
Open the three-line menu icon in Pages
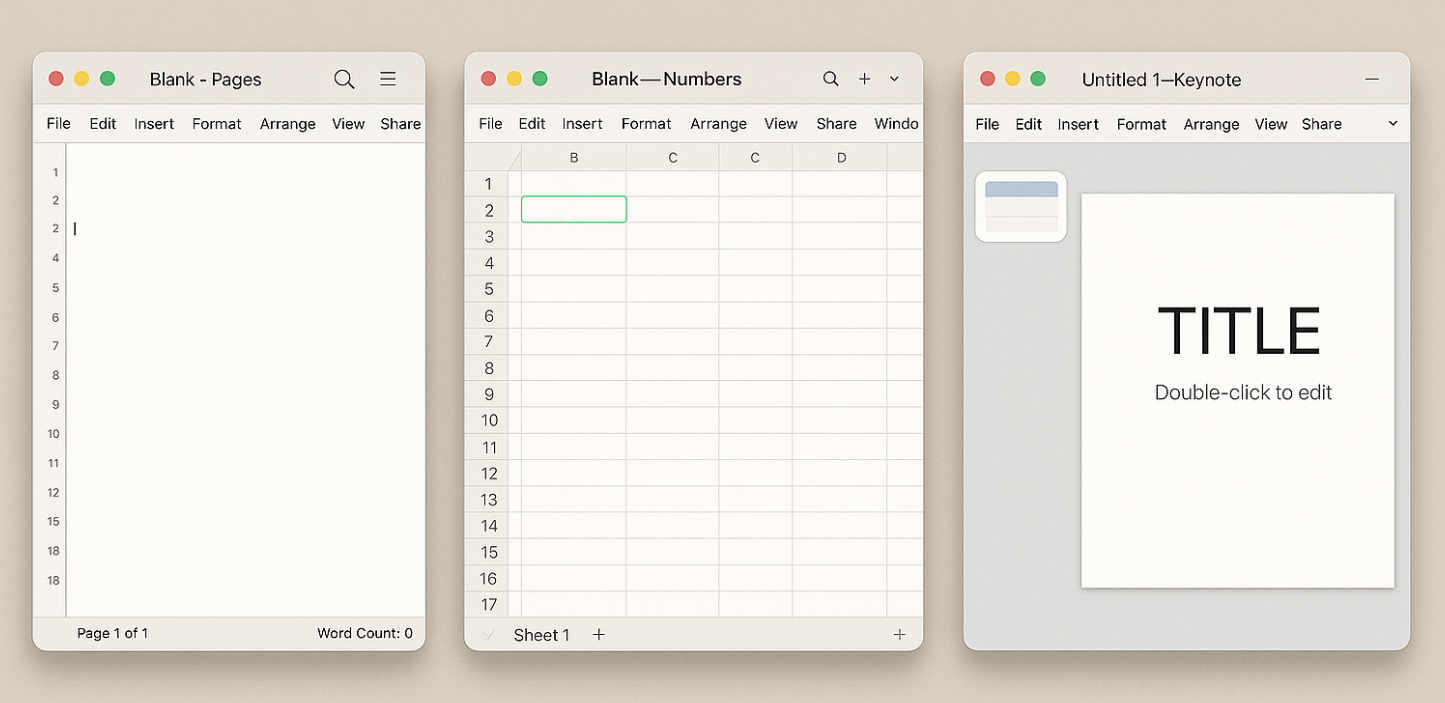[x=388, y=79]
